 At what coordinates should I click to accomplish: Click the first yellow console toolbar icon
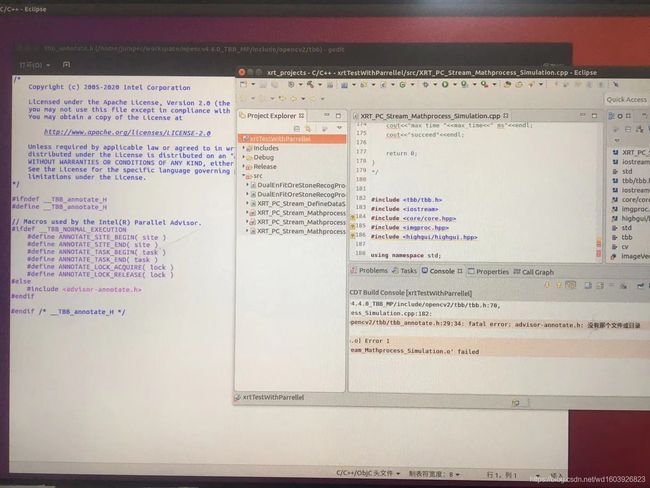(x=548, y=285)
